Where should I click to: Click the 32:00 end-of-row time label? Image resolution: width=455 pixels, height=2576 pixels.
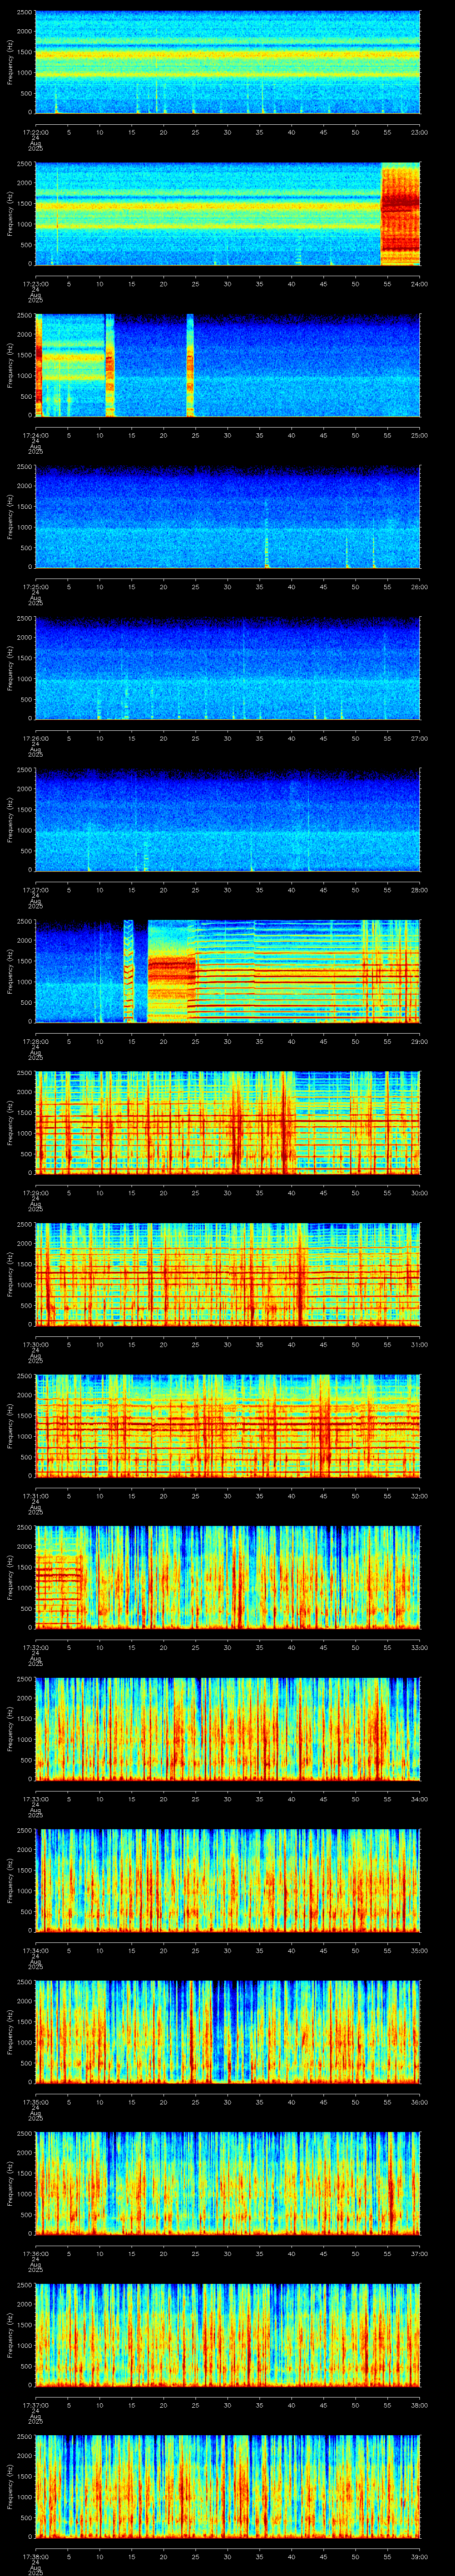click(419, 1496)
